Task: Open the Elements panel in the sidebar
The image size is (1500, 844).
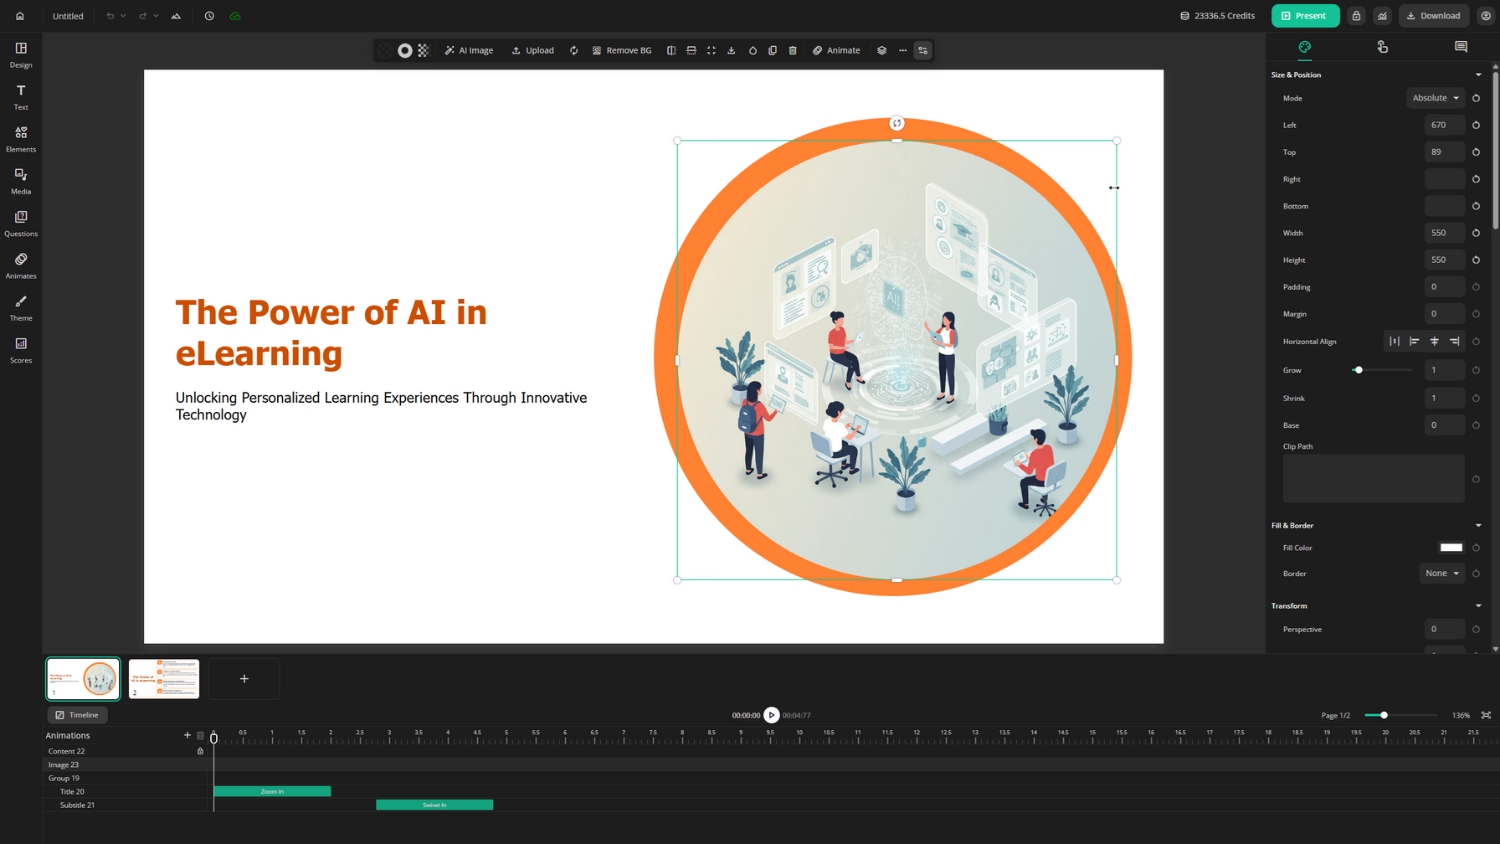Action: coord(21,138)
